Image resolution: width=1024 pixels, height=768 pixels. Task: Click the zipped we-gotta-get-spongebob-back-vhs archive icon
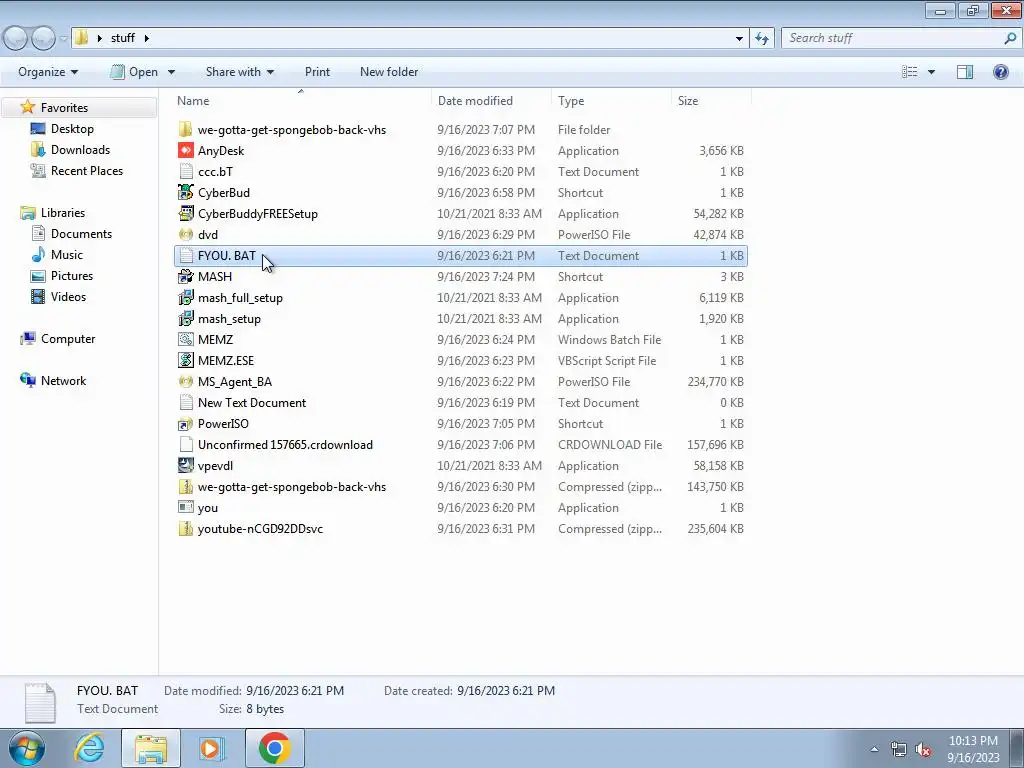[x=185, y=487]
